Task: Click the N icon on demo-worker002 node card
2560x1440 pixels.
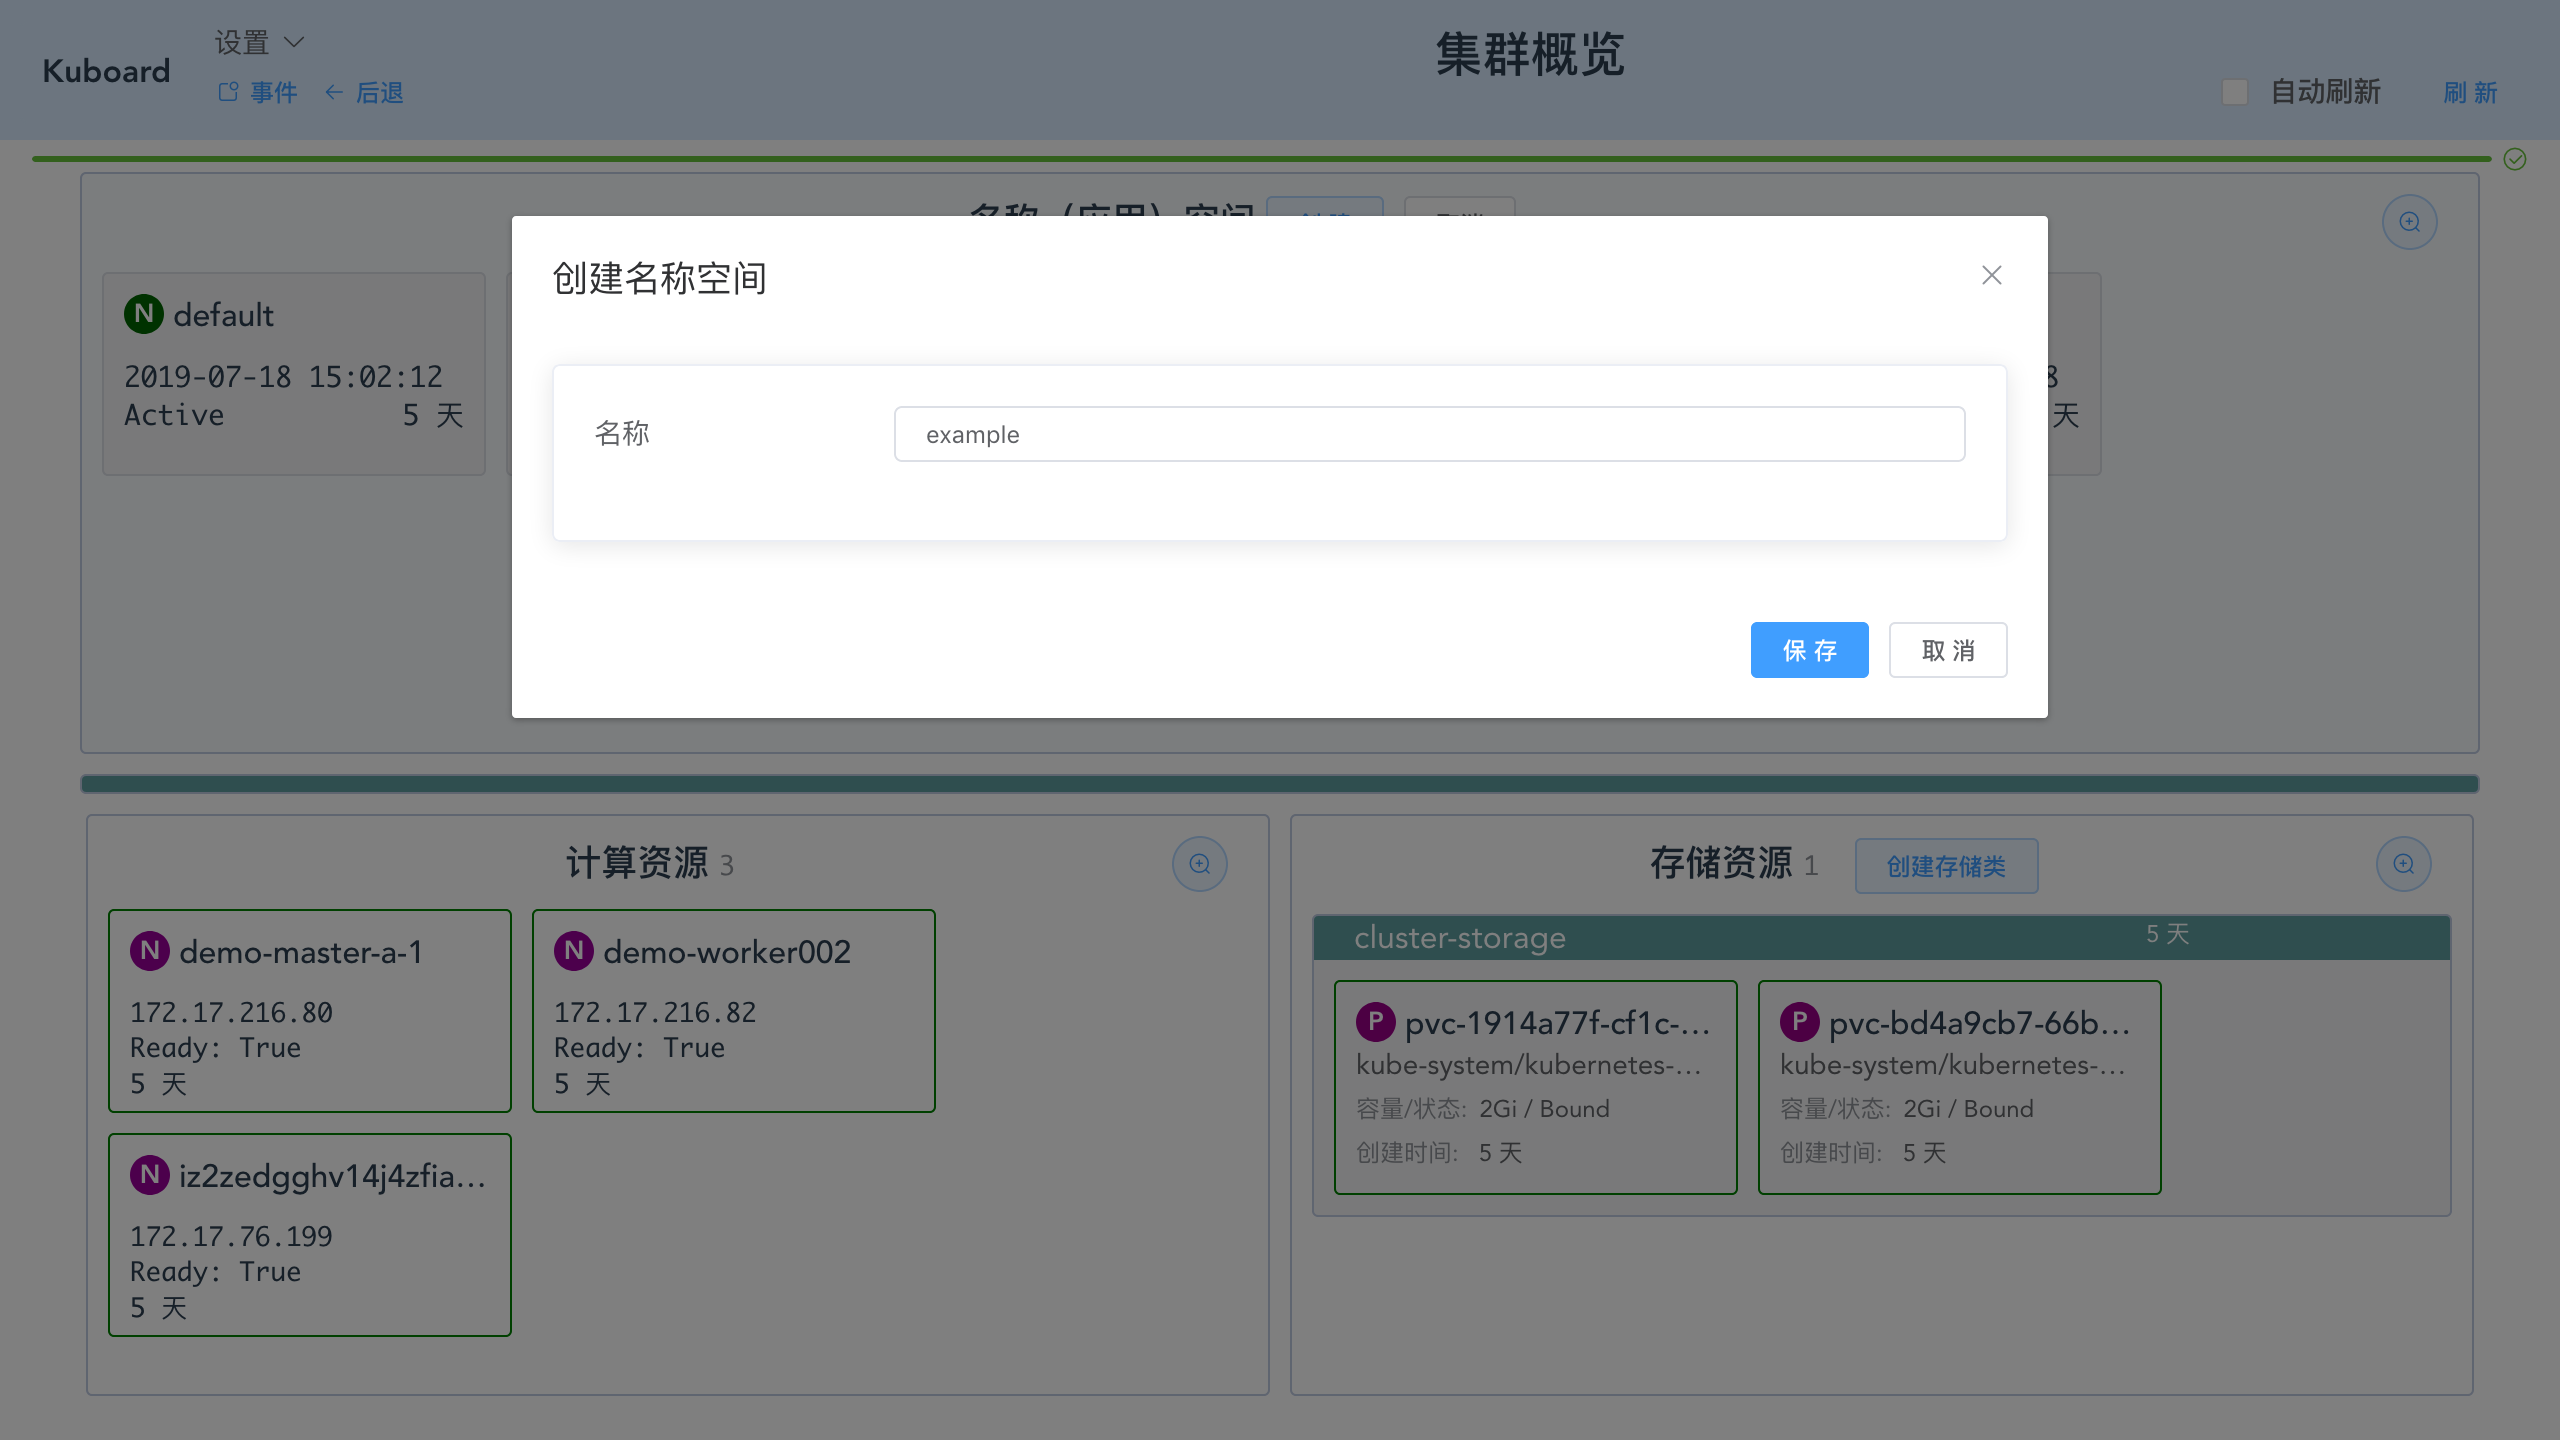Action: coord(574,951)
